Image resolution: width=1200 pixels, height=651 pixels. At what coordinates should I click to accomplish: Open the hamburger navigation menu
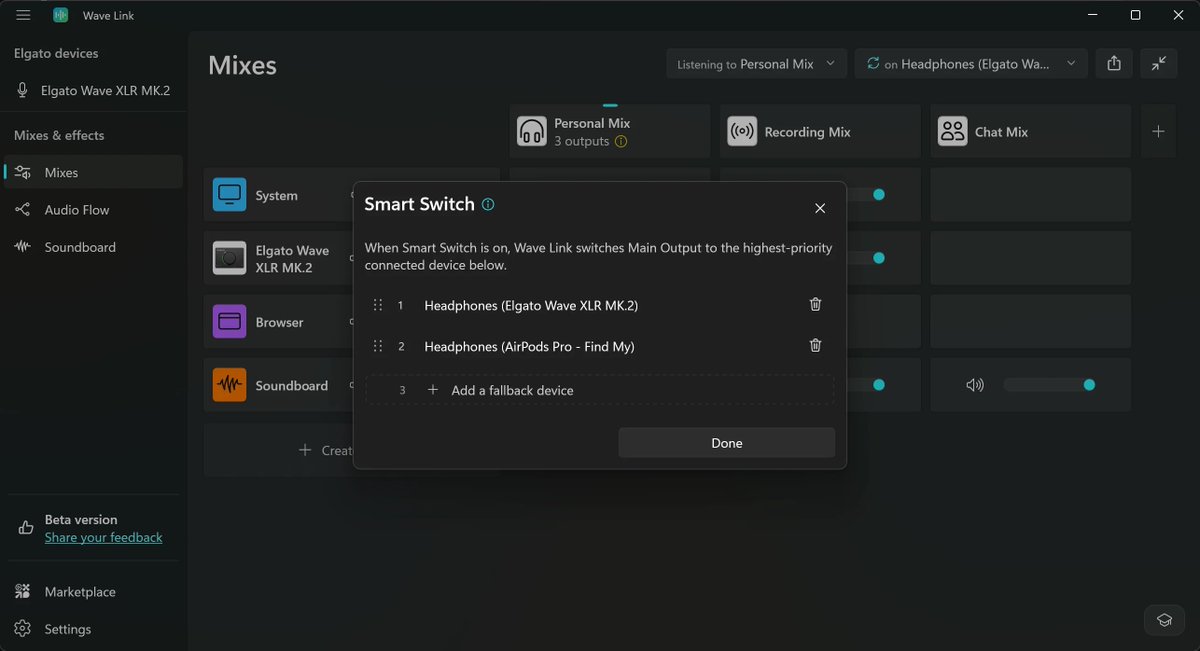click(23, 15)
